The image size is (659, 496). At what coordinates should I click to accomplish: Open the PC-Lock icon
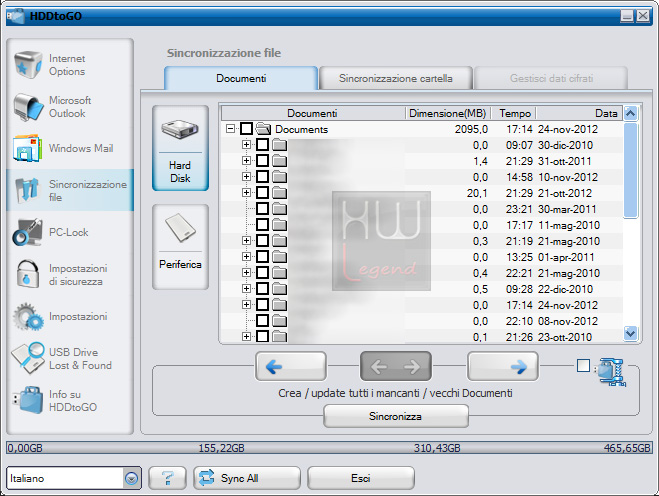27,232
